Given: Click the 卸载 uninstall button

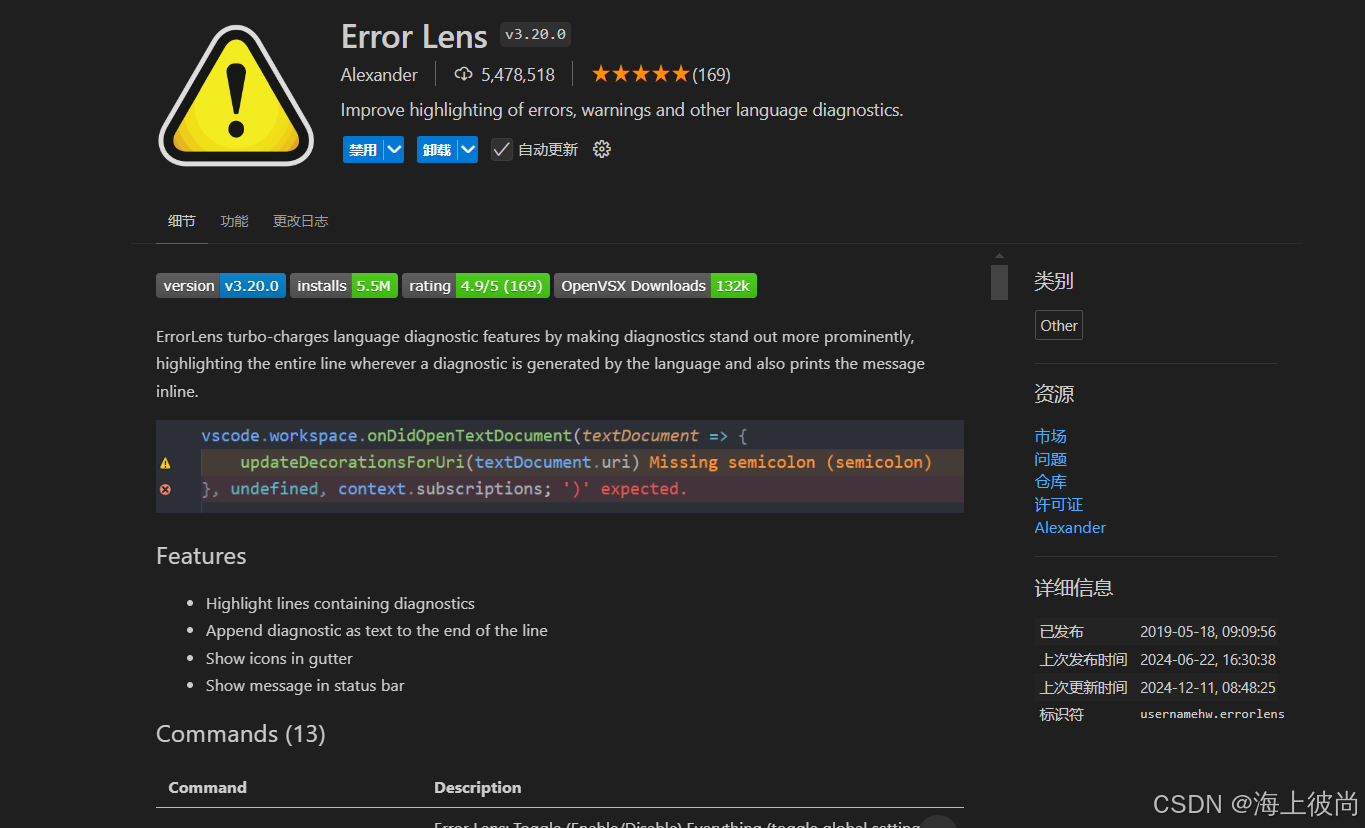Looking at the screenshot, I should (x=437, y=149).
